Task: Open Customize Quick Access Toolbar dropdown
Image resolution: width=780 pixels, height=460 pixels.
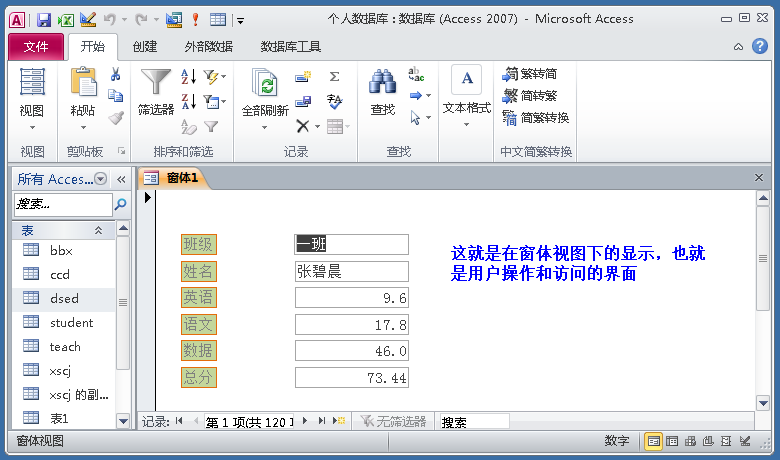Action: [240, 20]
